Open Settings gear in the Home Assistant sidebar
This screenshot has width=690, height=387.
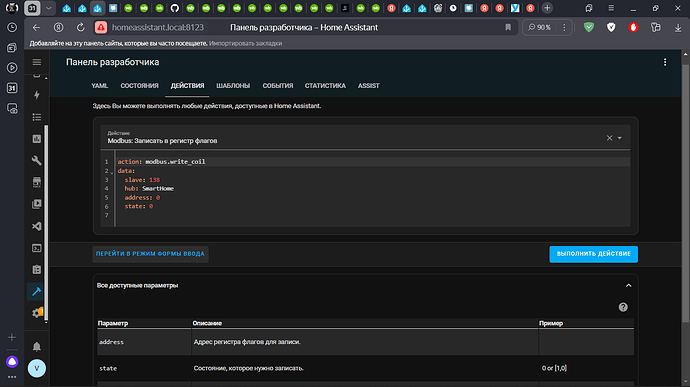[37, 313]
